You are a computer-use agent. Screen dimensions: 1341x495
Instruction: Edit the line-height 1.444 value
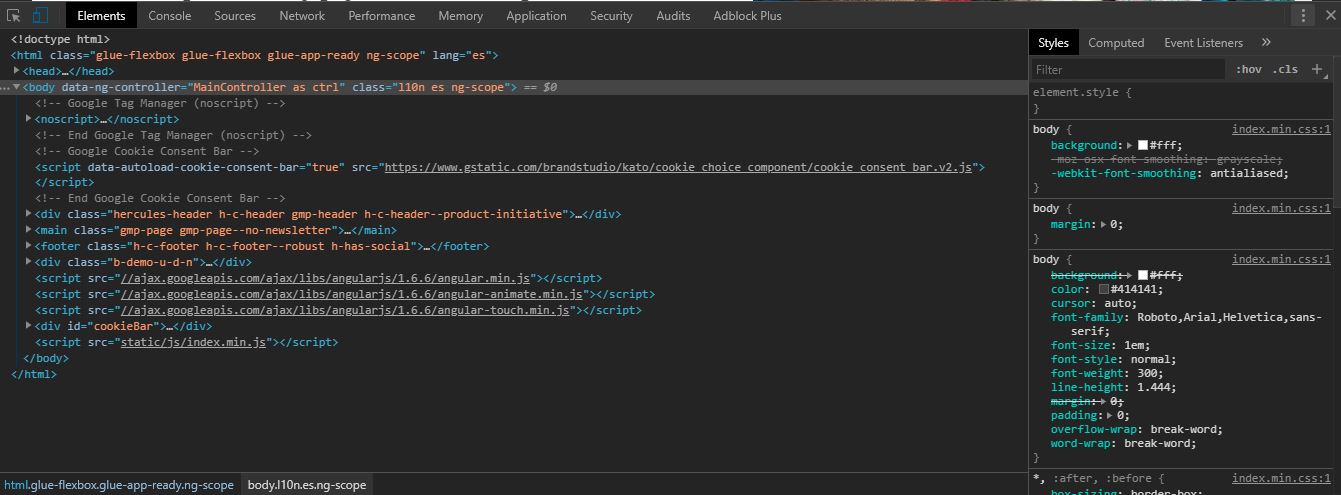1156,387
